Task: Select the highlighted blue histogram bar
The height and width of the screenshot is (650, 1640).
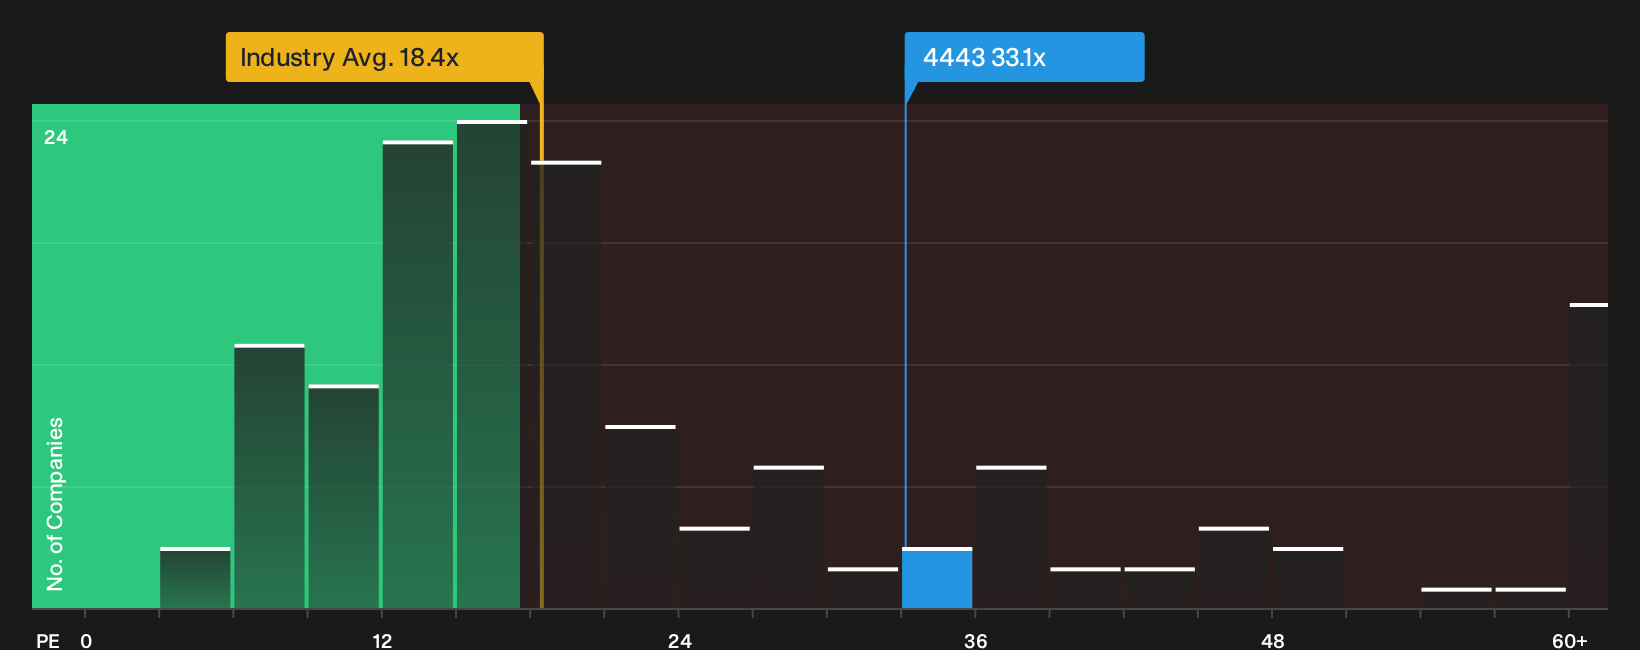Action: tap(937, 578)
